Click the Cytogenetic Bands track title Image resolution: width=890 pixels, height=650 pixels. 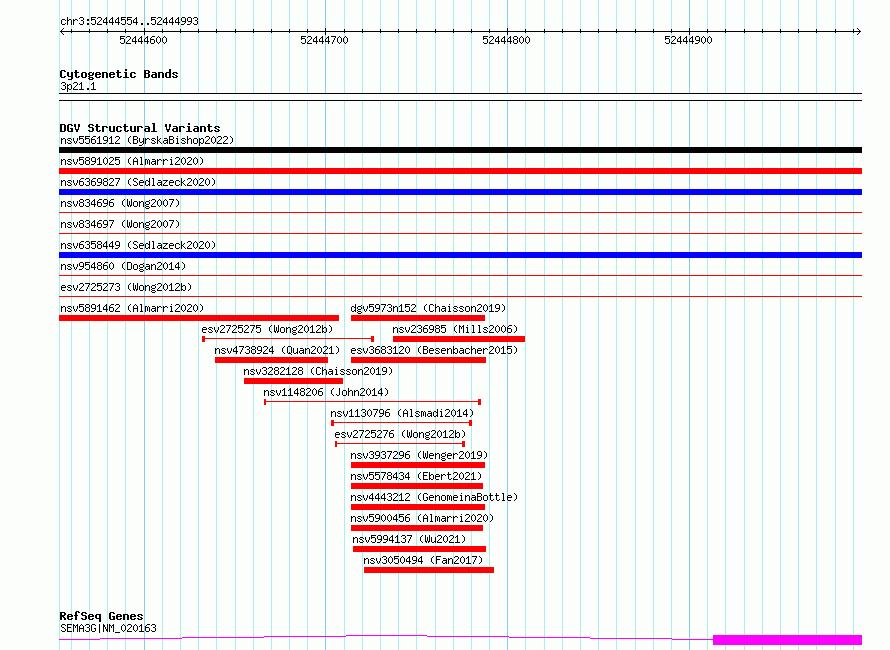click(119, 74)
